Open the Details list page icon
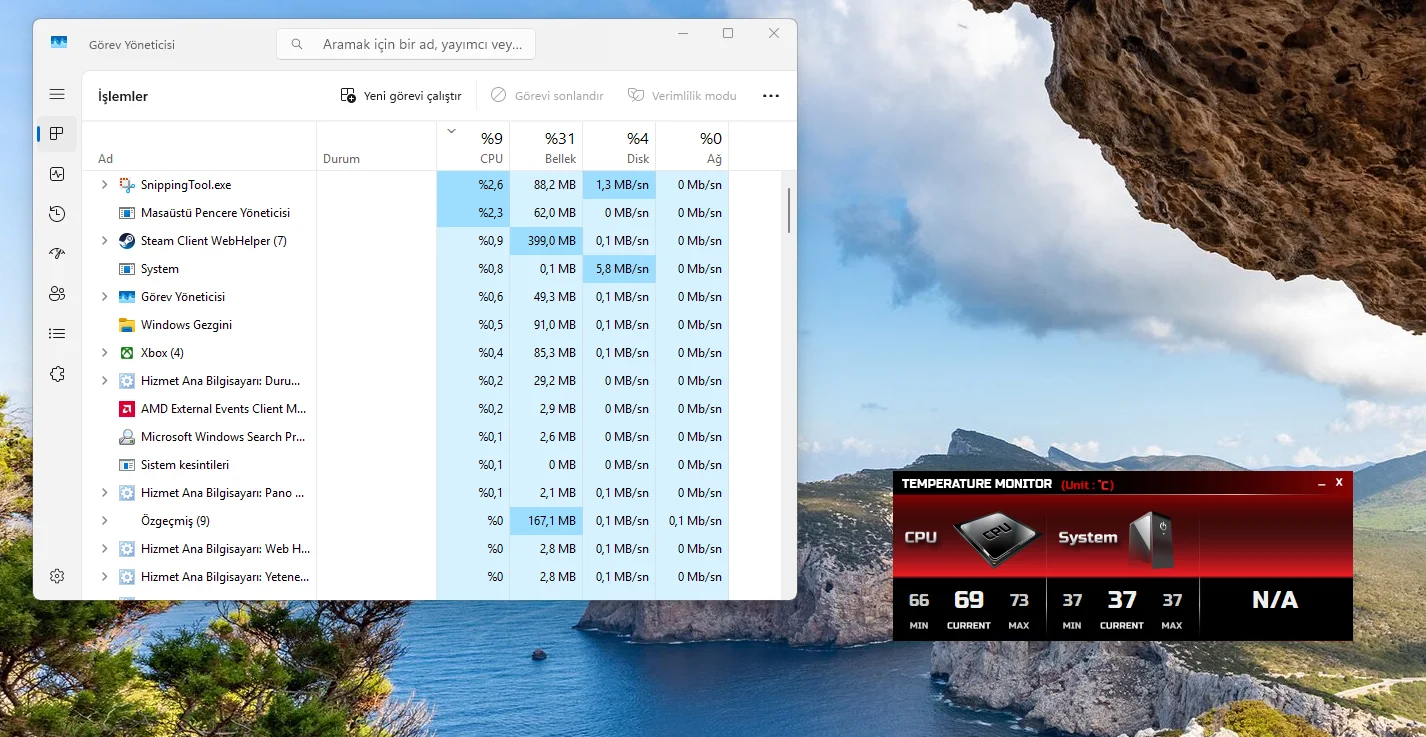The image size is (1426, 737). (57, 334)
